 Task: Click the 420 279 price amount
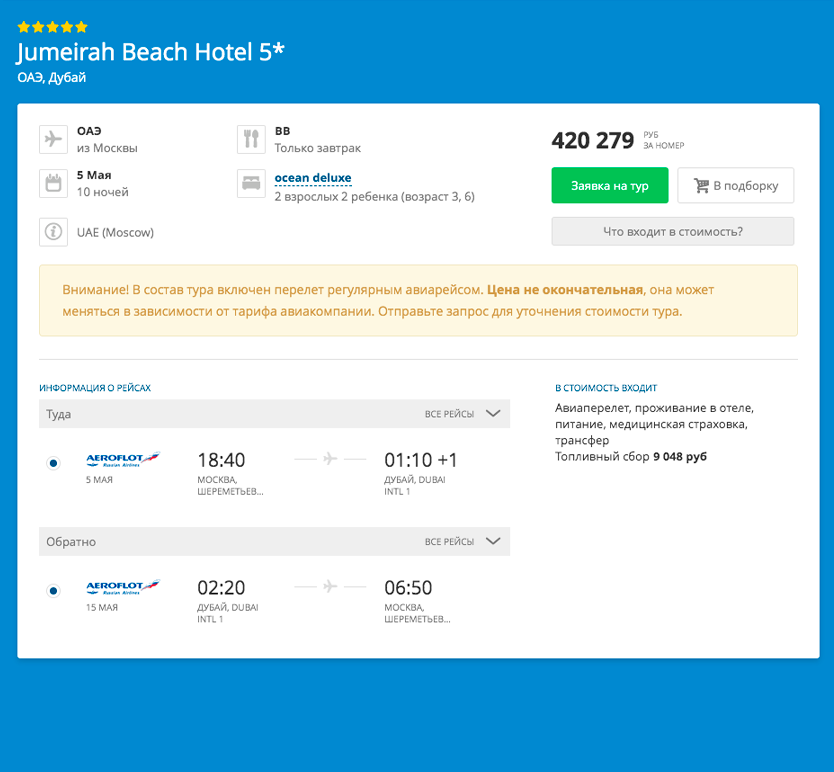coord(592,141)
